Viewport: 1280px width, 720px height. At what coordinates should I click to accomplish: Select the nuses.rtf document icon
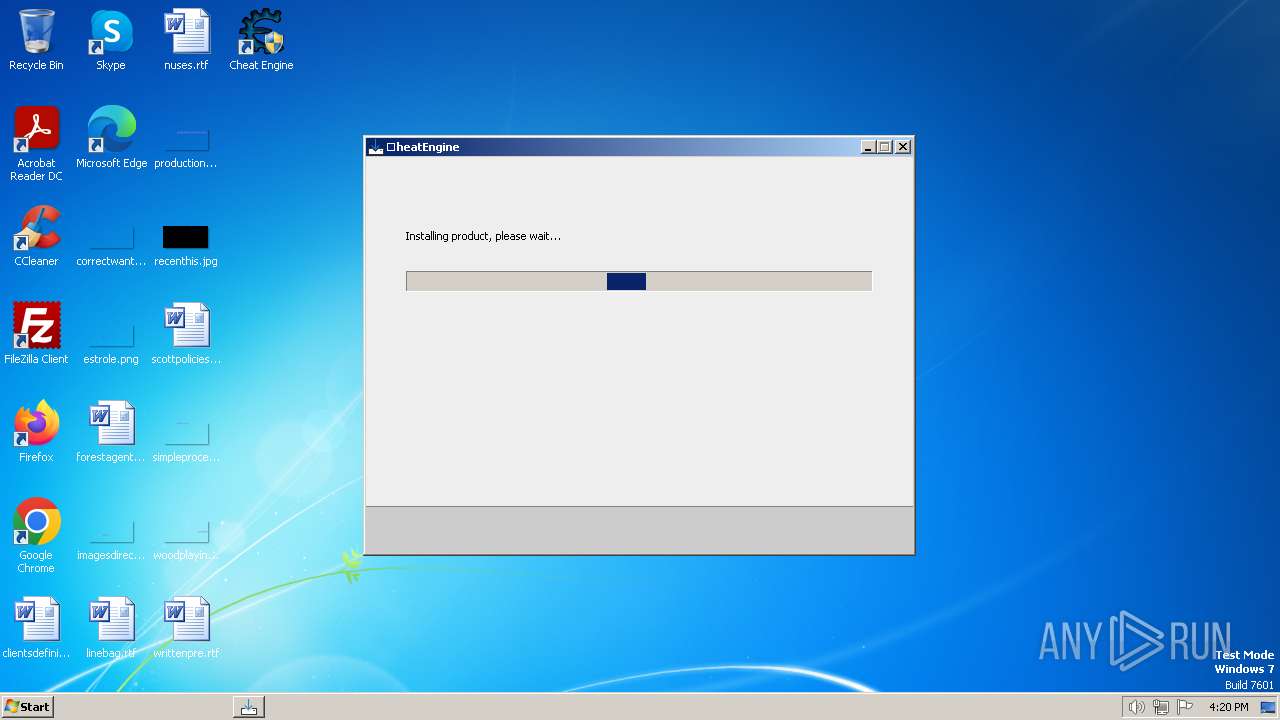click(x=186, y=40)
